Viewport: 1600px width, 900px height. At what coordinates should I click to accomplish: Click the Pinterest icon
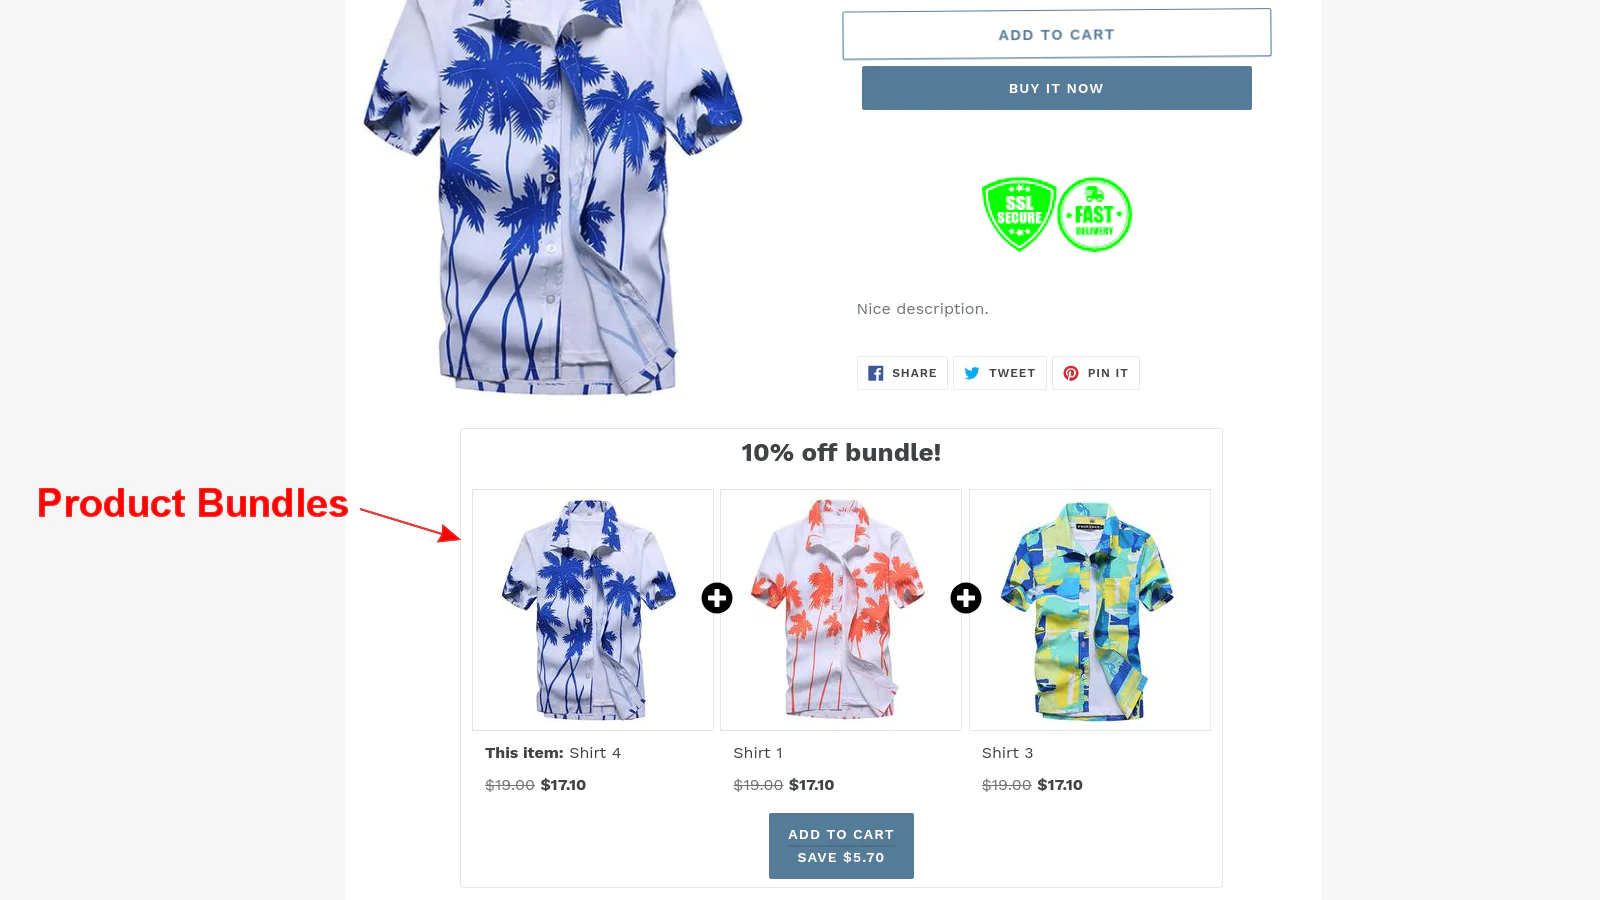pyautogui.click(x=1071, y=373)
